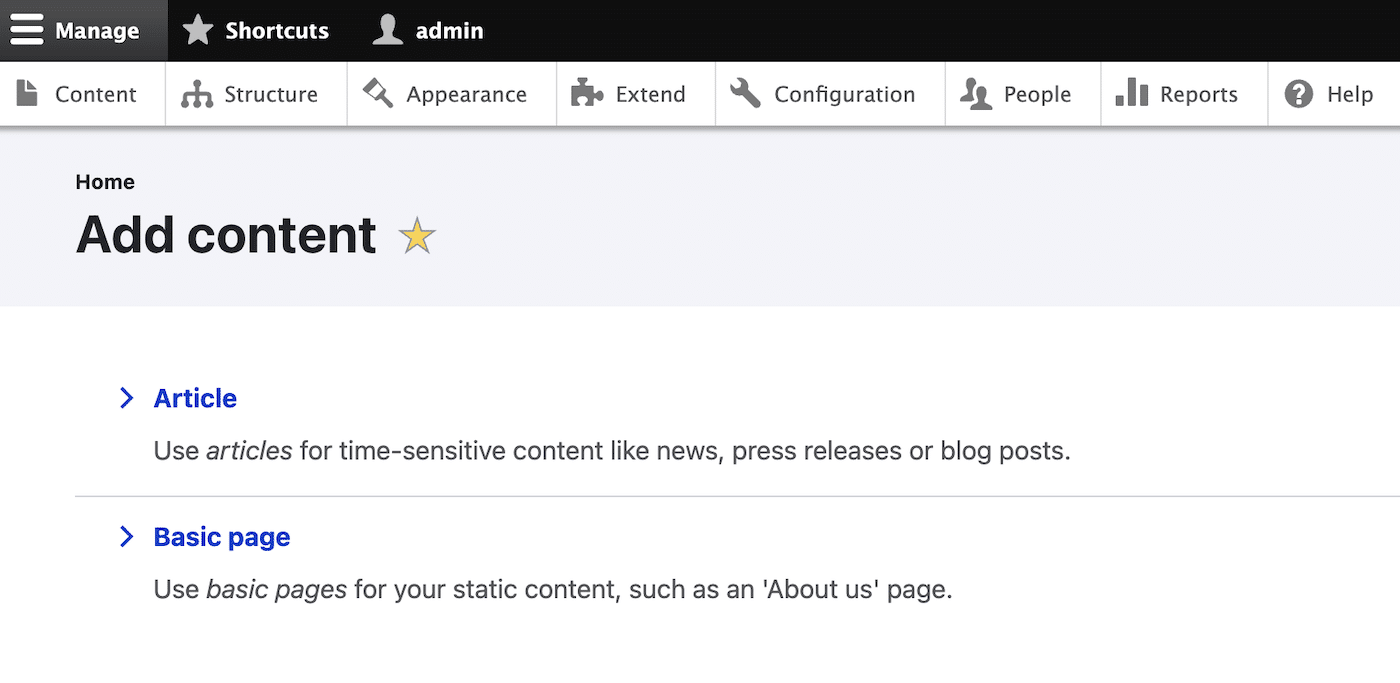Expand the Article content type chevron
Image resolution: width=1400 pixels, height=683 pixels.
pyautogui.click(x=126, y=397)
